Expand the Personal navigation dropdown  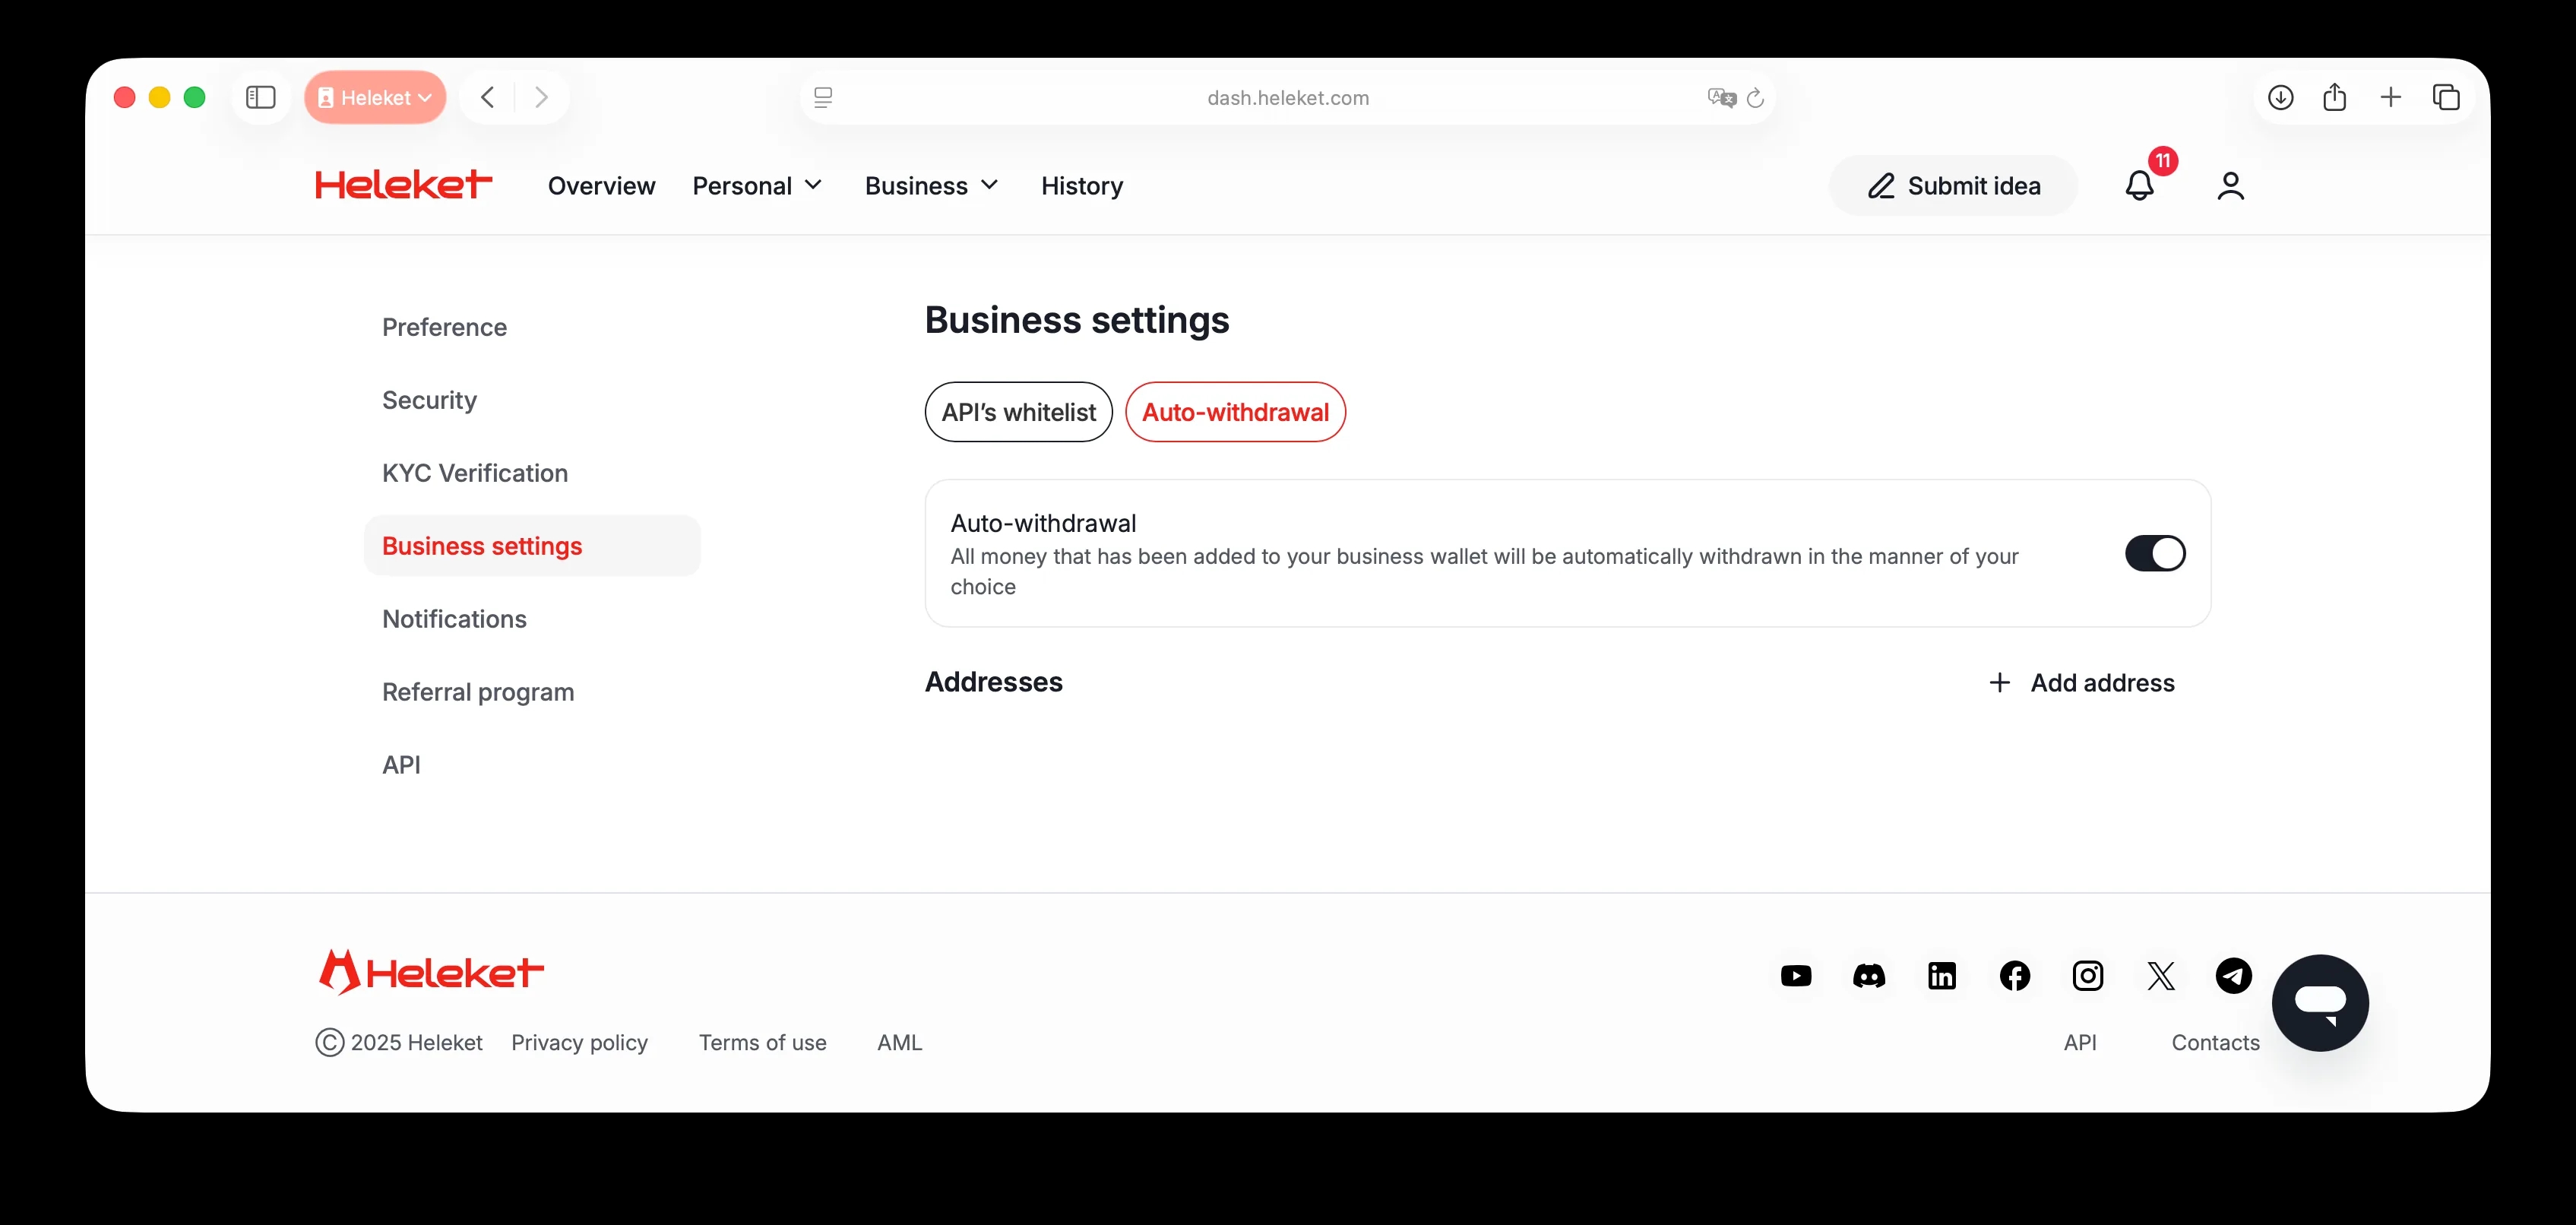757,185
